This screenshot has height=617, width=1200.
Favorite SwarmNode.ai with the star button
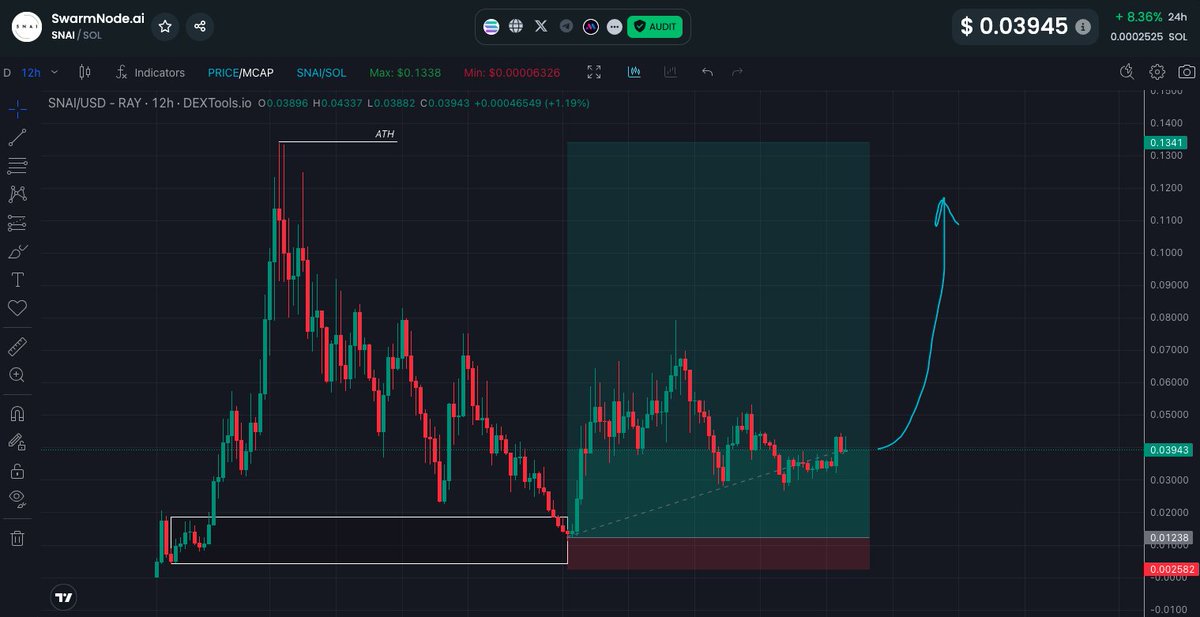165,27
